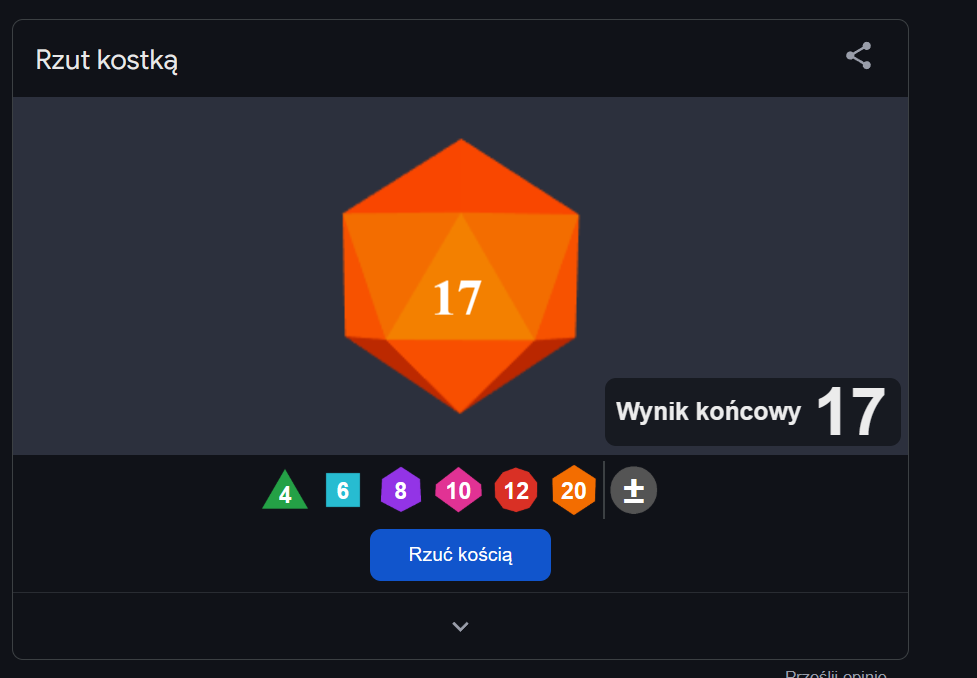Image resolution: width=977 pixels, height=678 pixels.
Task: Add an orange 20-sided die
Action: point(573,490)
